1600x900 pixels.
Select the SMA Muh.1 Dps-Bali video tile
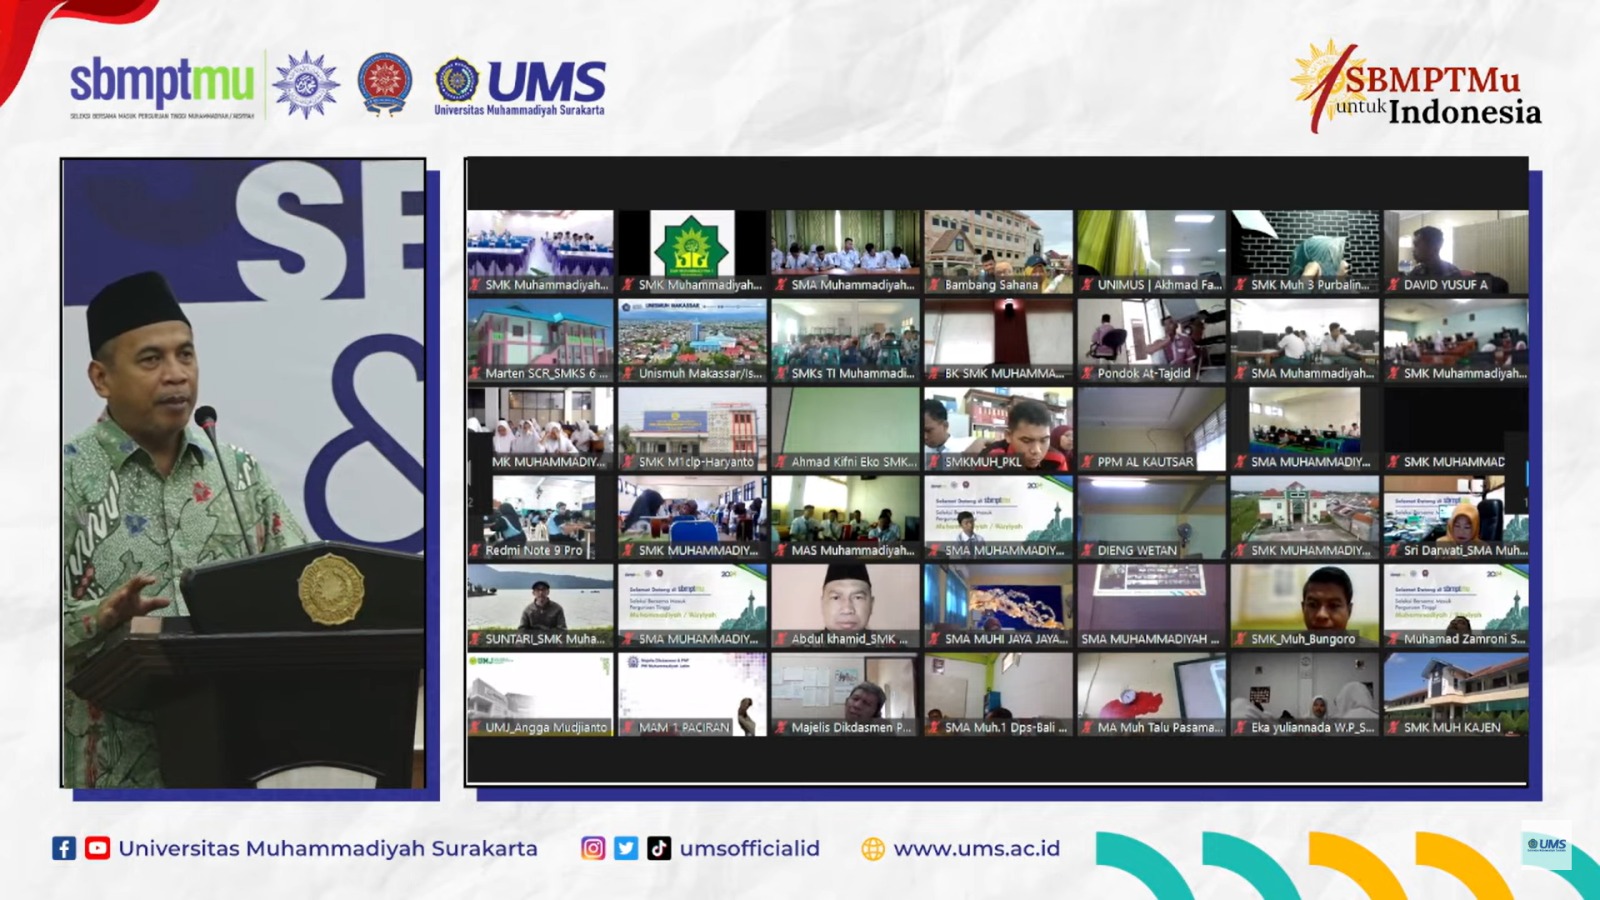coord(998,694)
